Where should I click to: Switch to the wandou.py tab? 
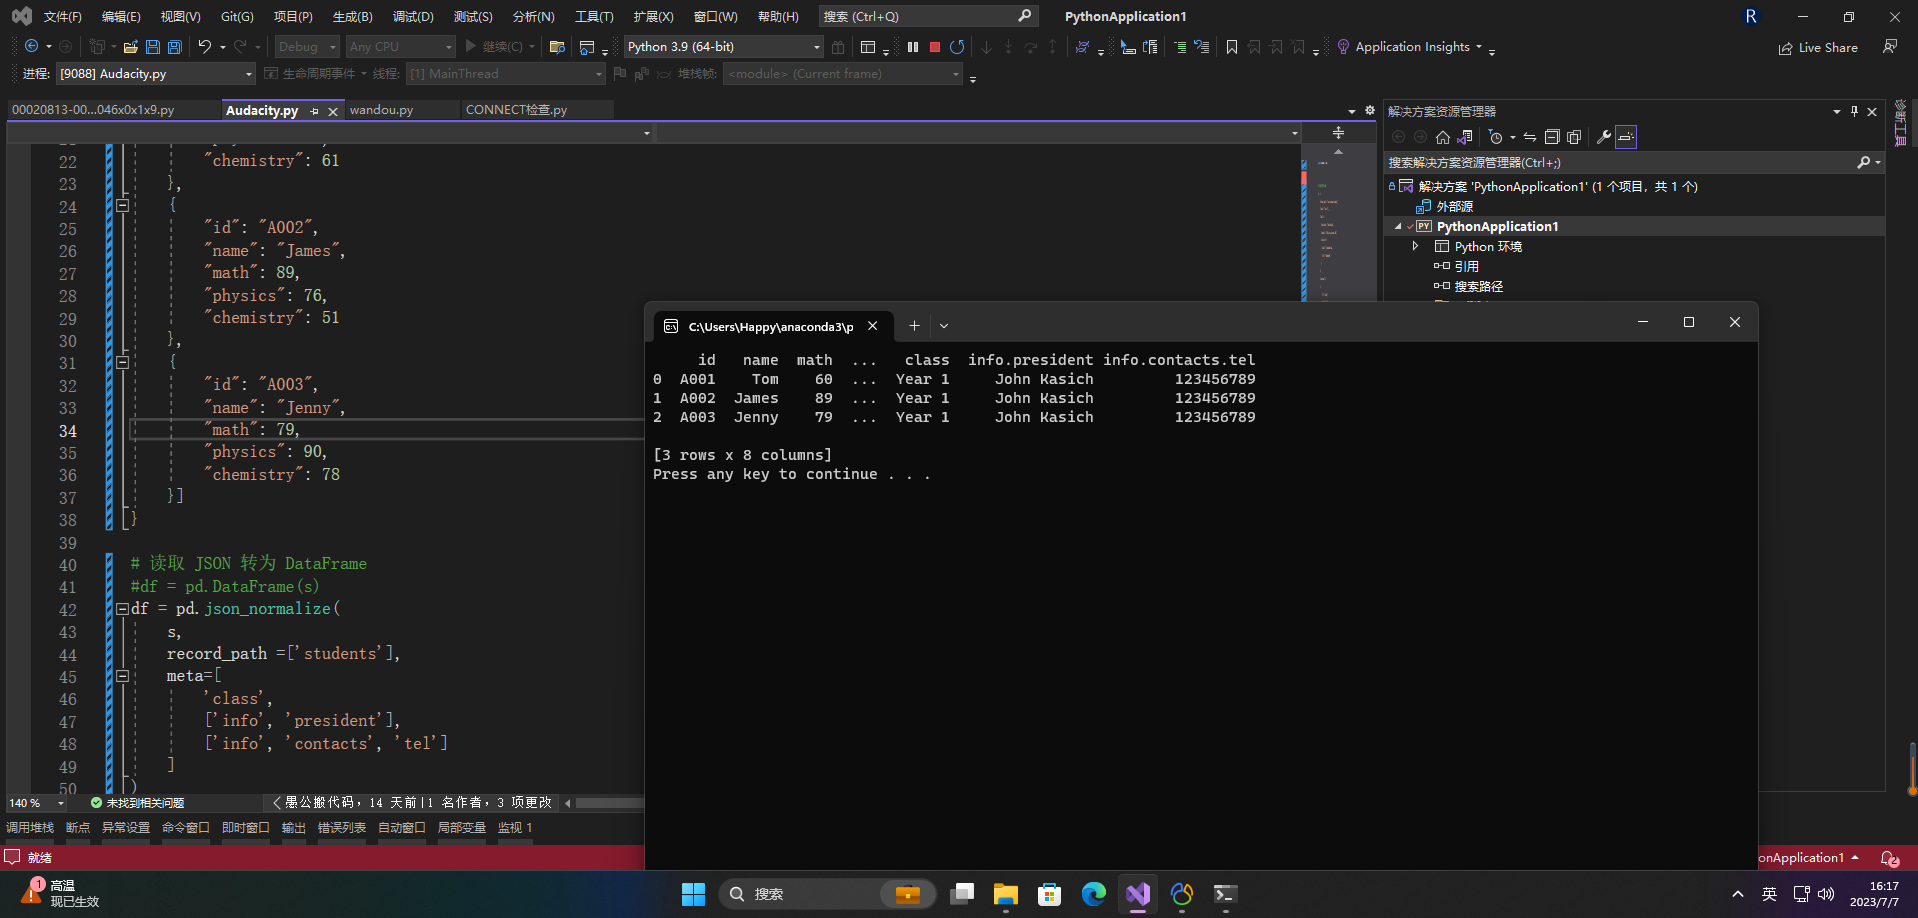point(381,110)
